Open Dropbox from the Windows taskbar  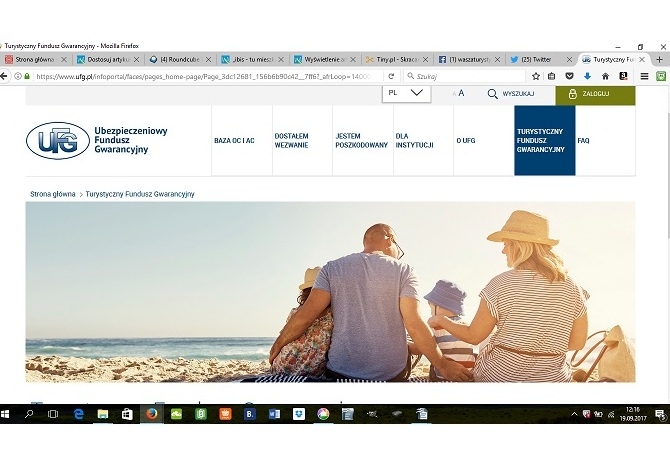point(299,413)
